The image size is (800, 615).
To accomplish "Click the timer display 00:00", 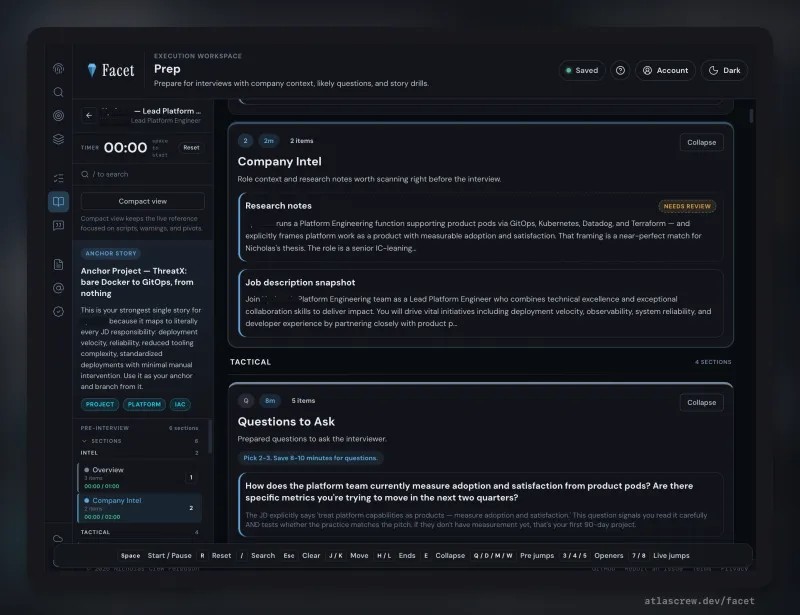I will (126, 147).
